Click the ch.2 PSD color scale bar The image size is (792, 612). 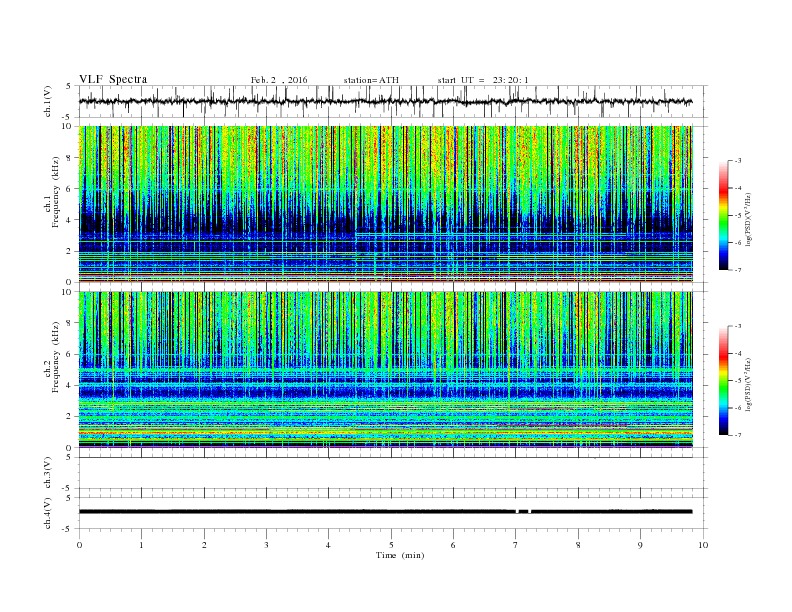(723, 380)
